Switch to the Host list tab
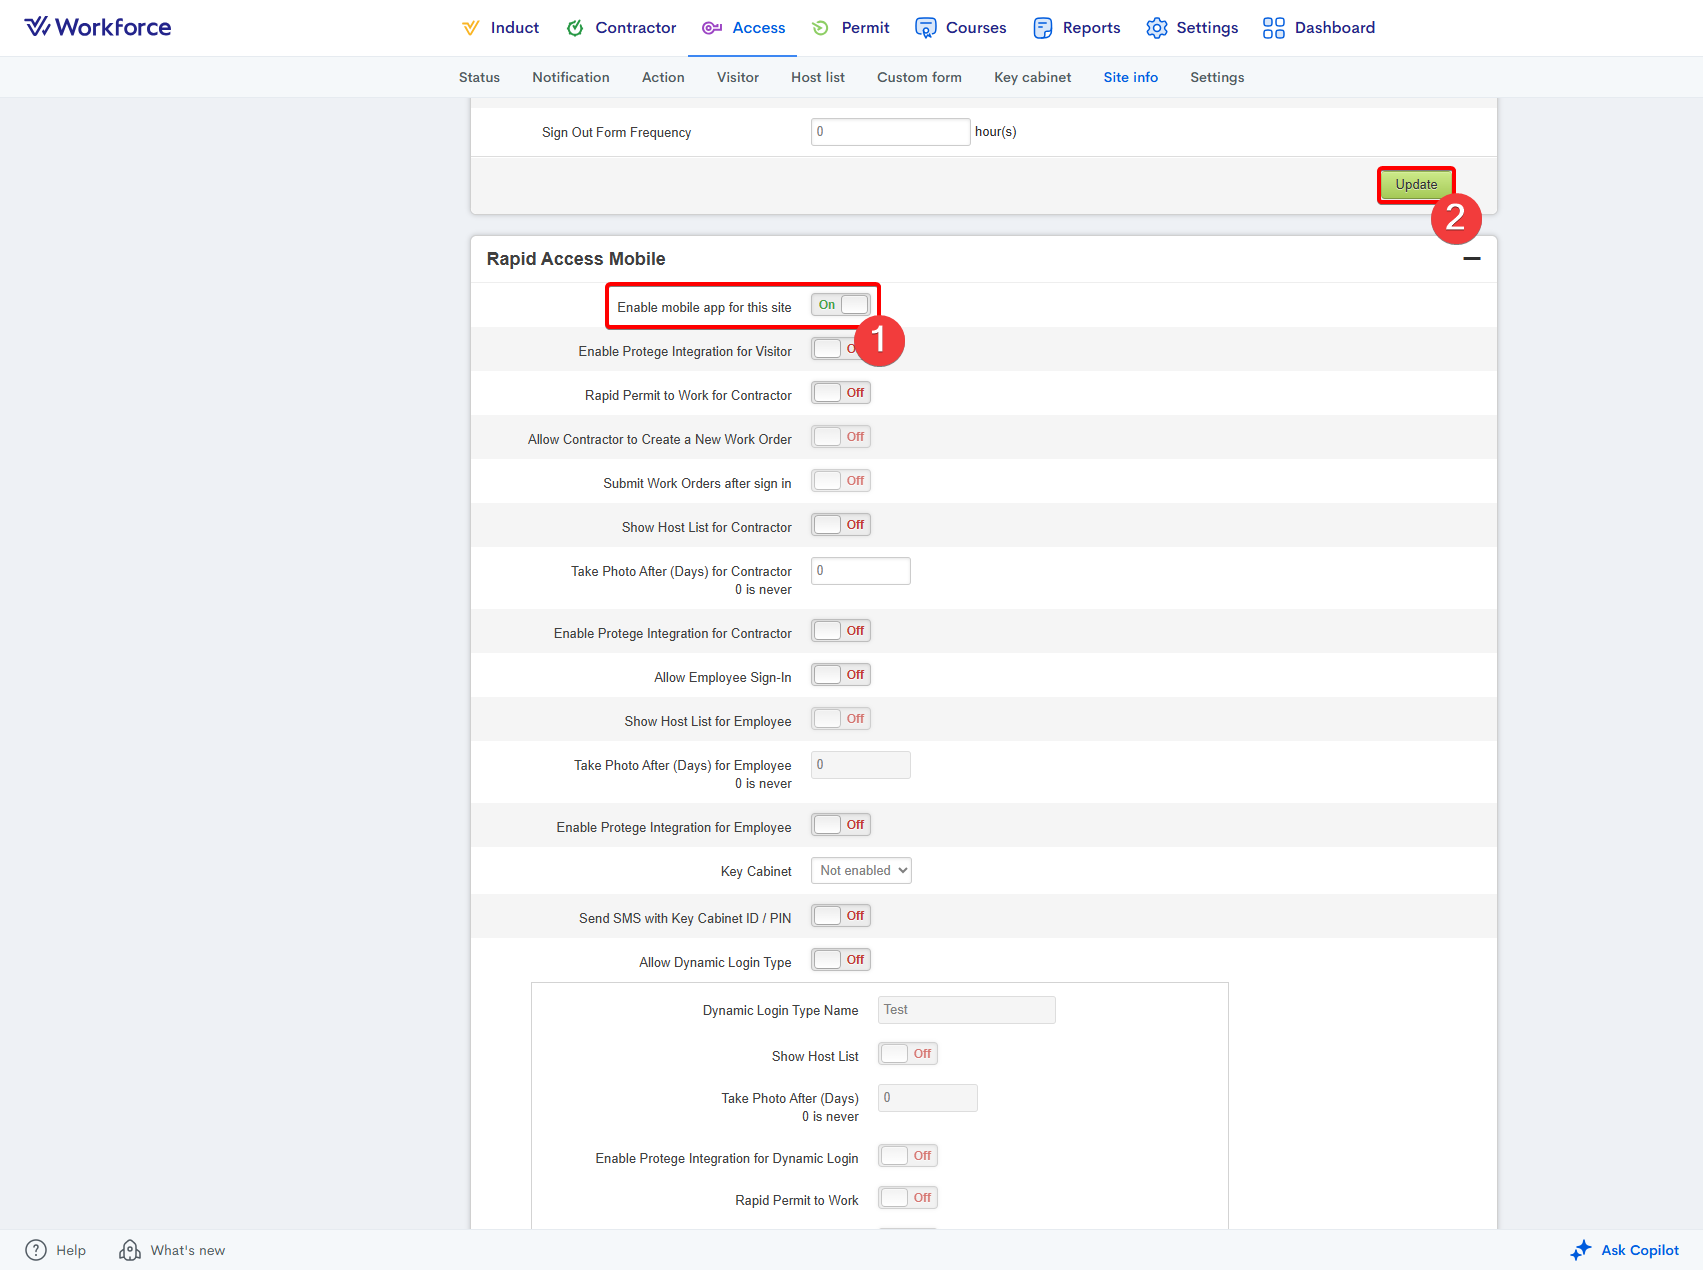Screen dimensions: 1703x1270 (x=817, y=77)
